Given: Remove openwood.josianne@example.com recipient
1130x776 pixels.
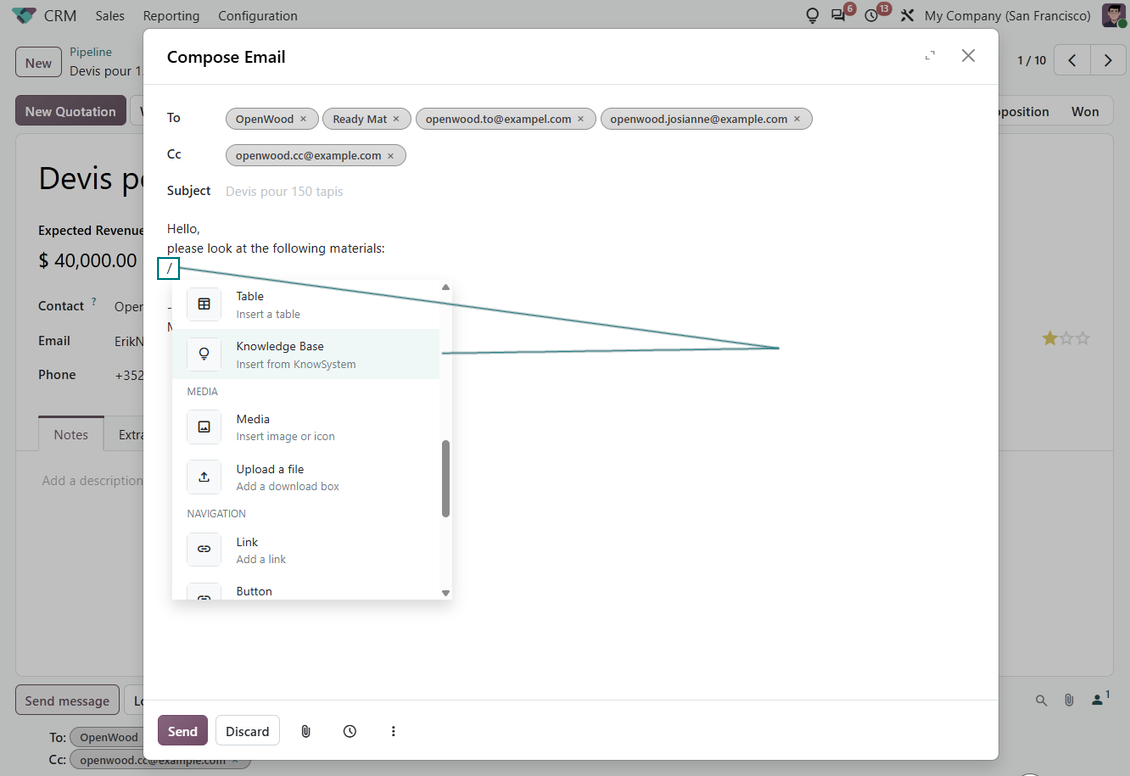Looking at the screenshot, I should 797,119.
